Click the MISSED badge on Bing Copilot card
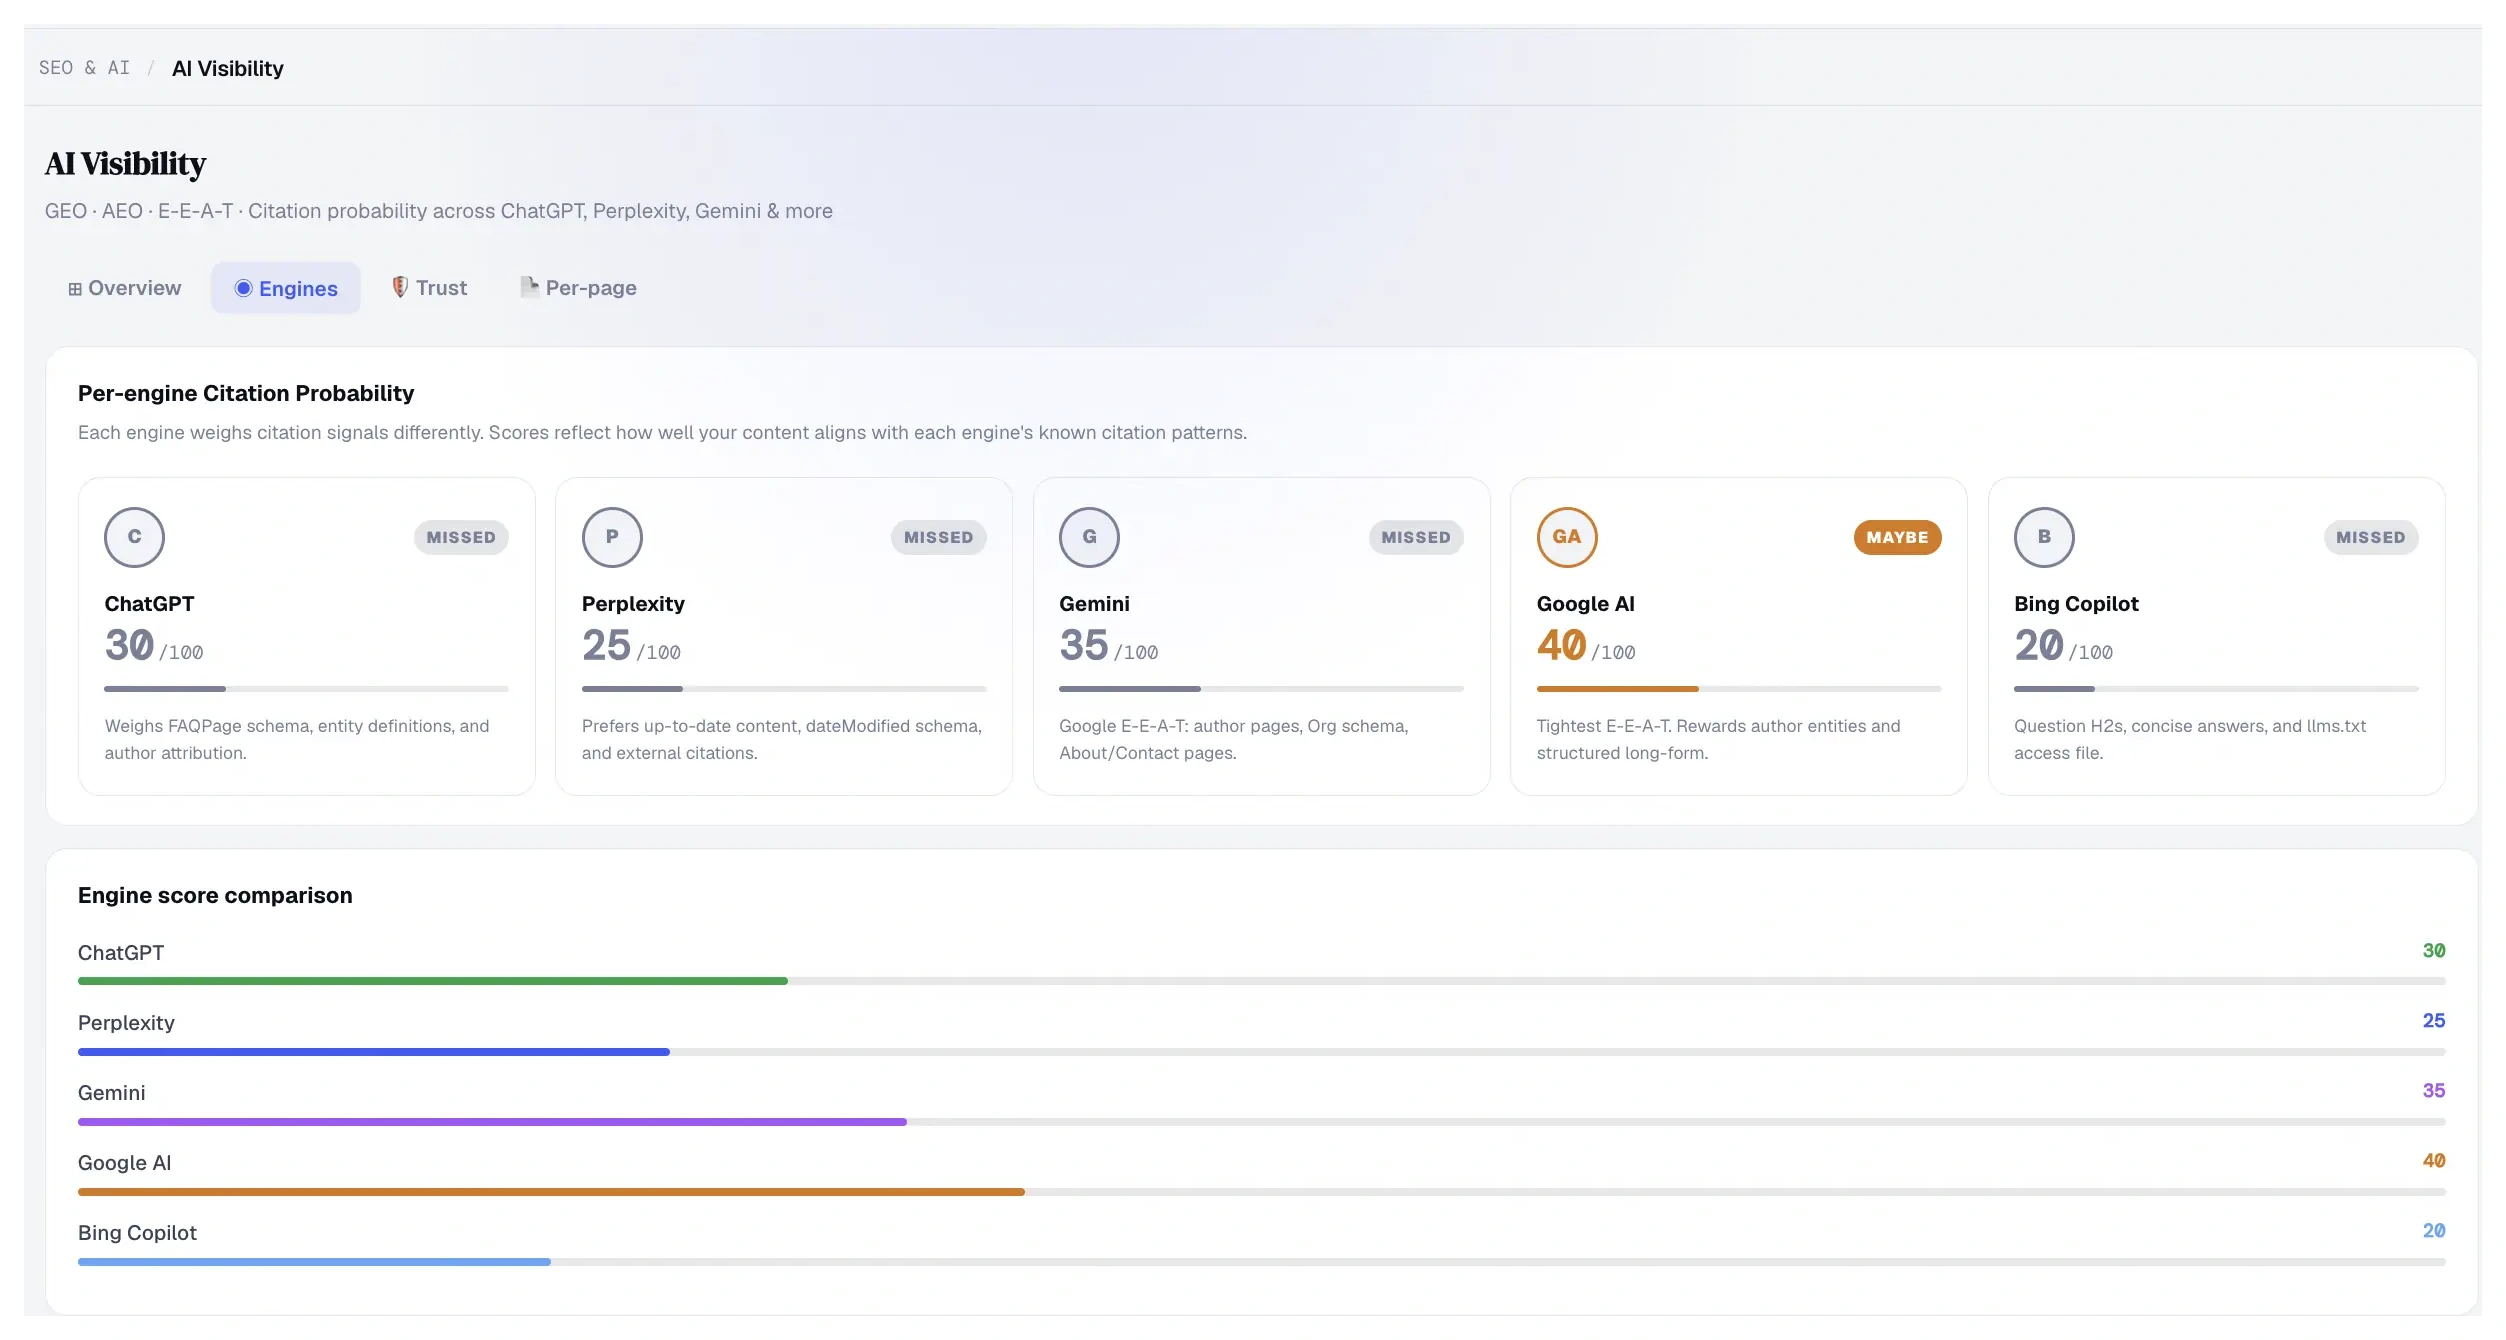Viewport: 2506px width, 1340px height. click(2371, 537)
